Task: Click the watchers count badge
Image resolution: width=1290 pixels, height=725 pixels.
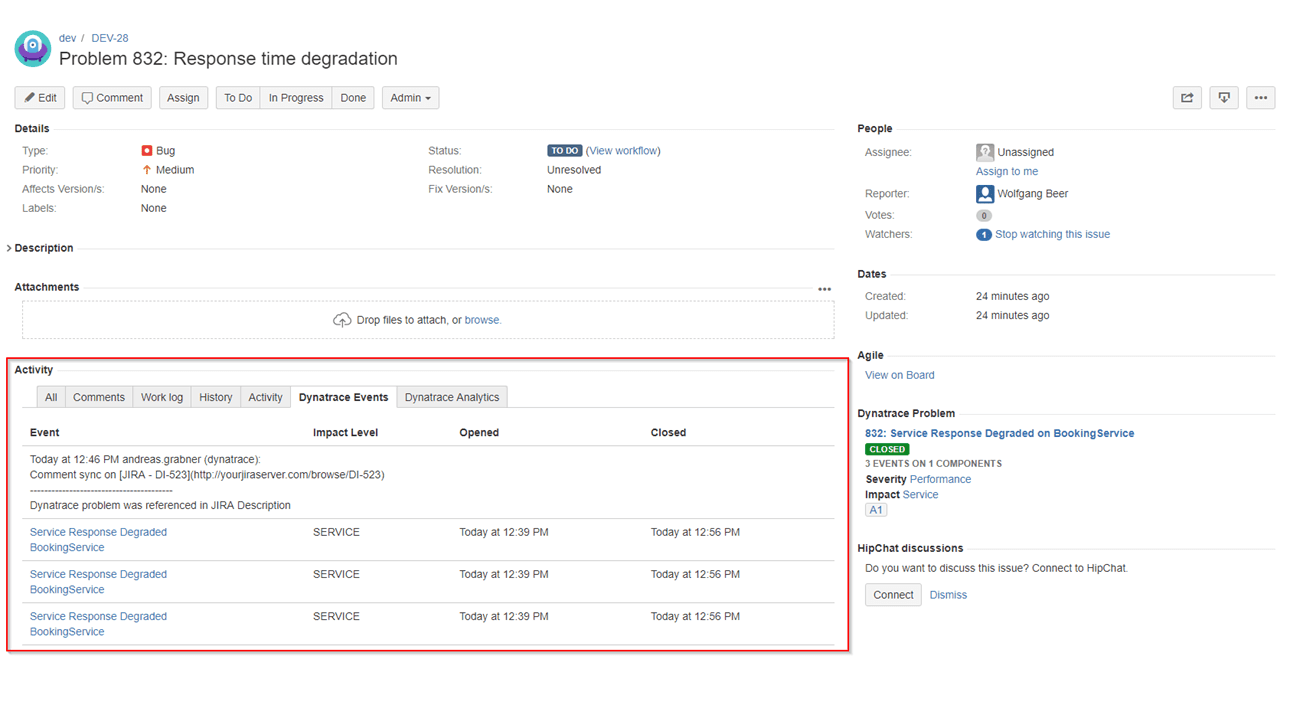Action: [x=984, y=235]
